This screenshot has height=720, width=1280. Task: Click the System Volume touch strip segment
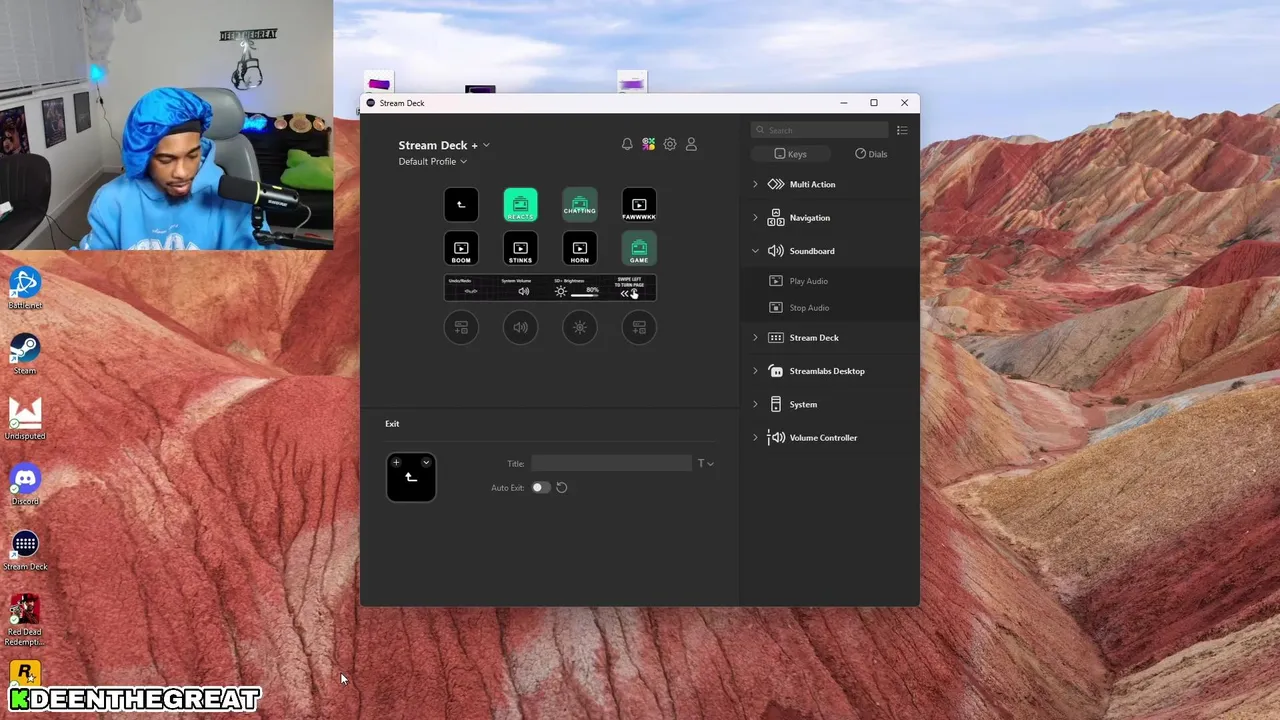click(x=523, y=287)
